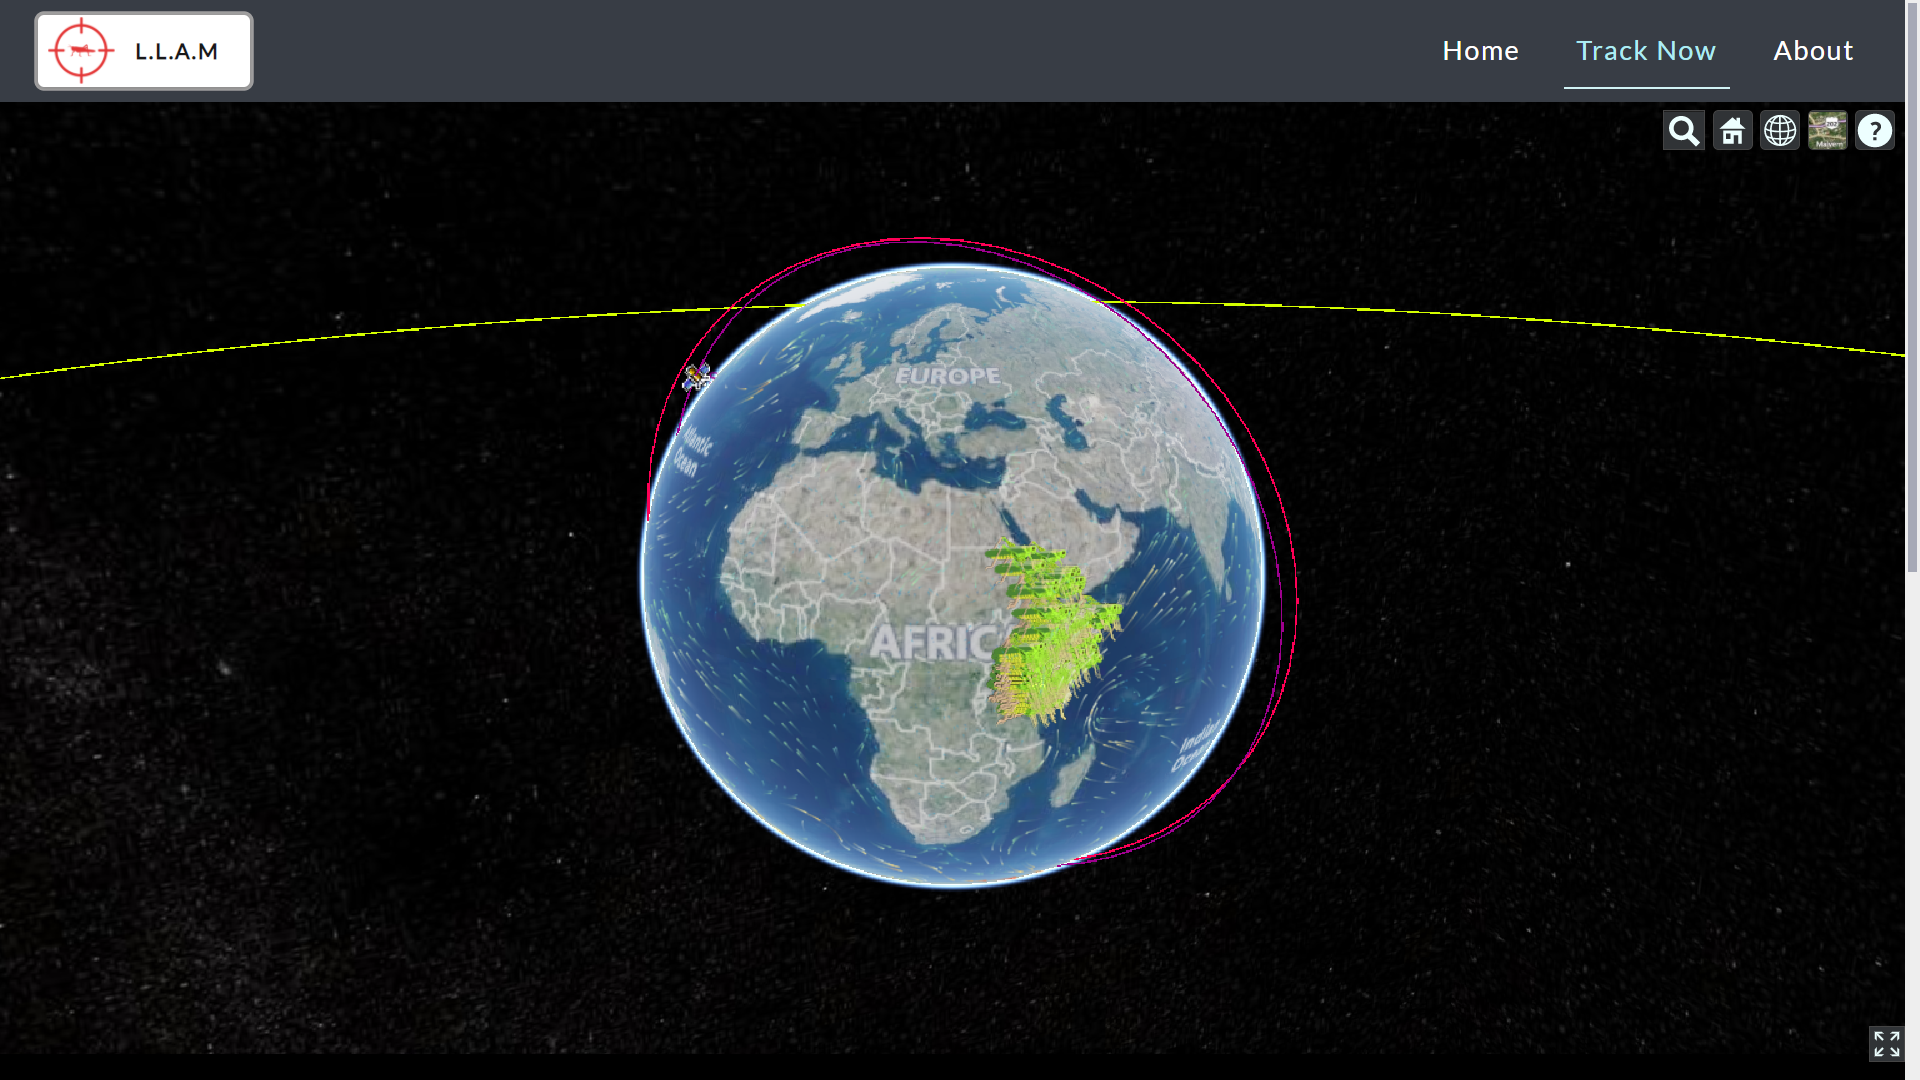Click the EUROPE label on globe

click(947, 376)
